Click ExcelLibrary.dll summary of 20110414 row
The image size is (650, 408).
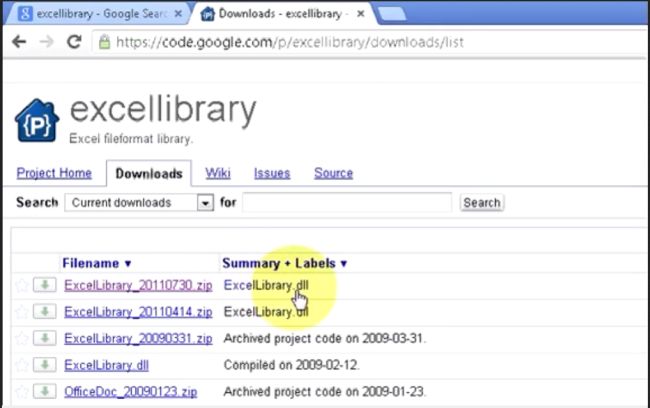click(266, 312)
